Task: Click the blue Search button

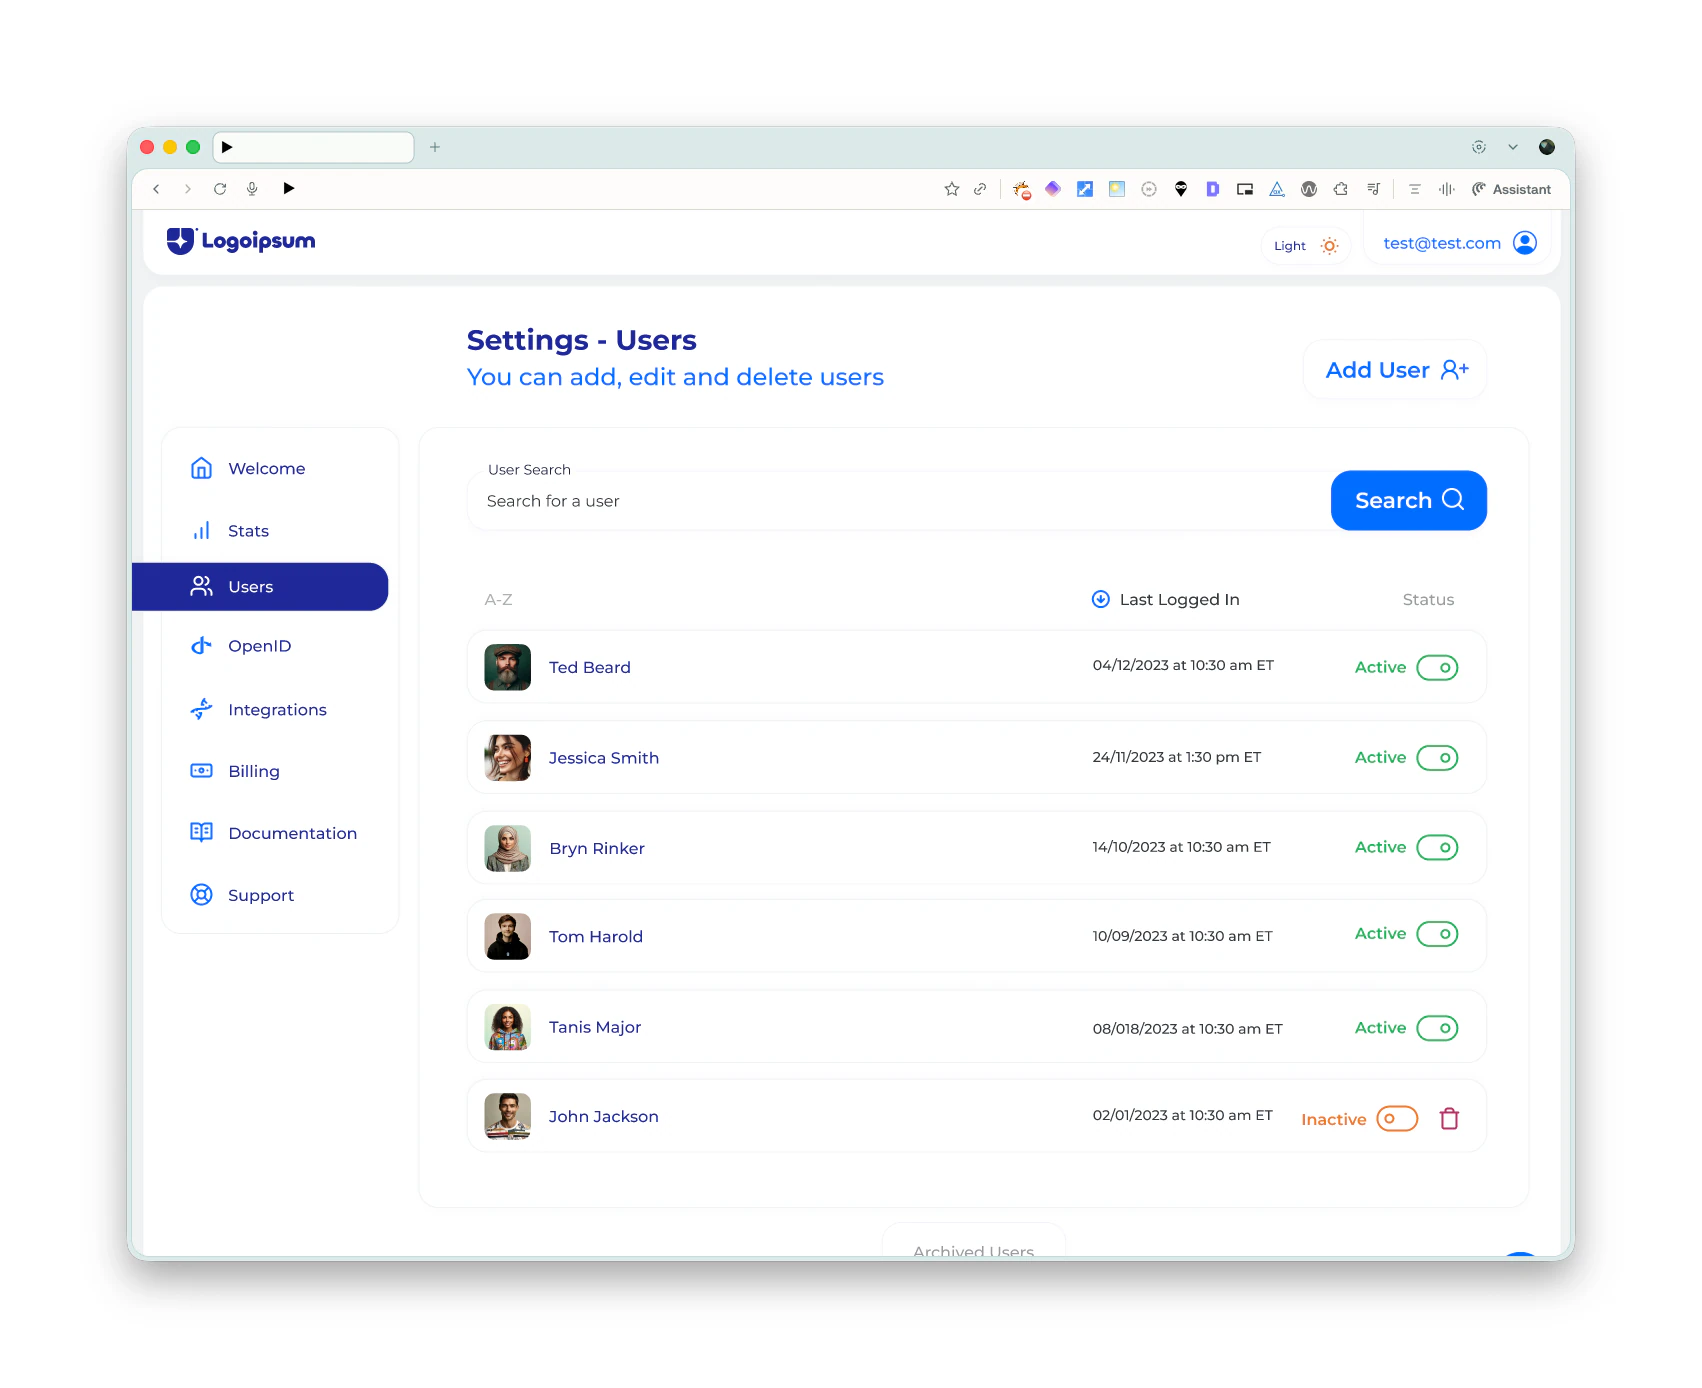Action: (1408, 500)
